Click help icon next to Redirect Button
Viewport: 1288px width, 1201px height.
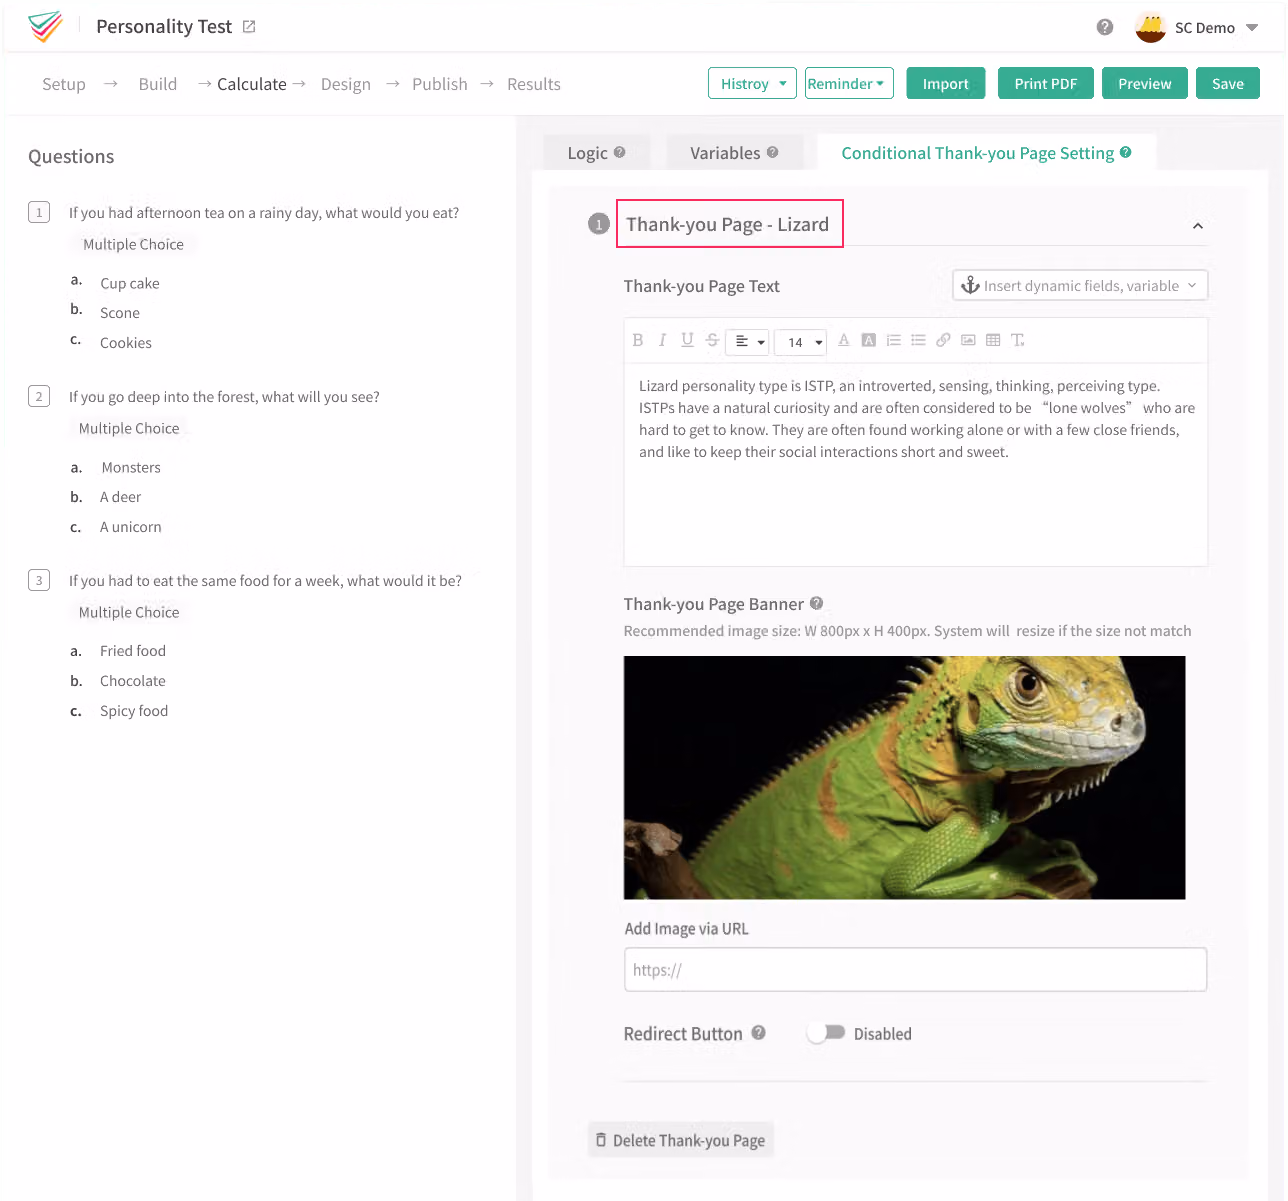tap(759, 1033)
